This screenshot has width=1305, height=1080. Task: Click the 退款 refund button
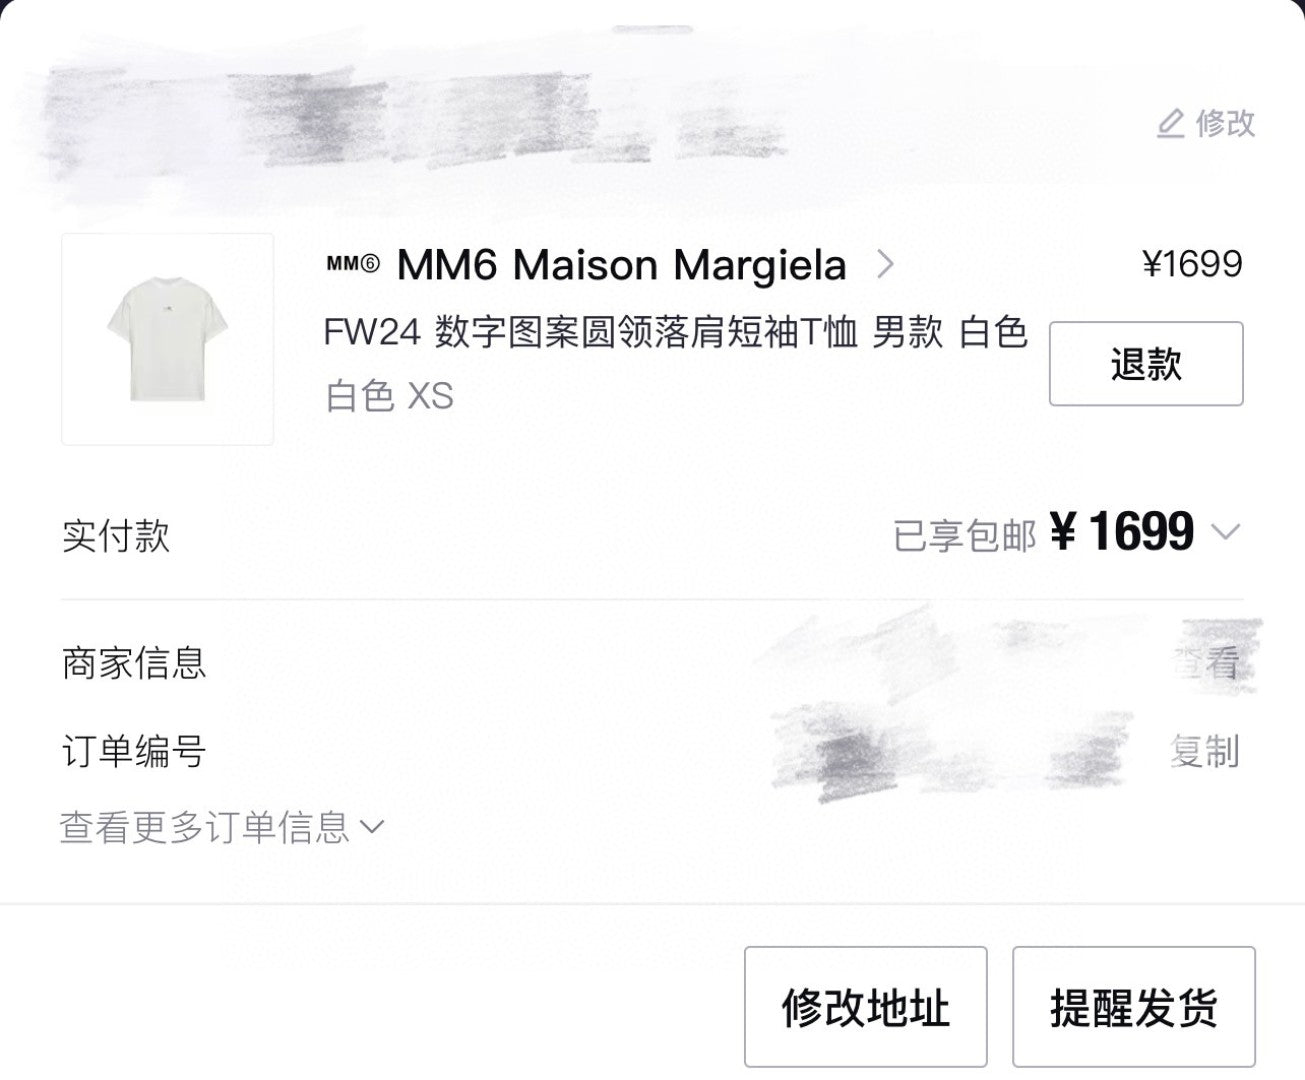1146,363
